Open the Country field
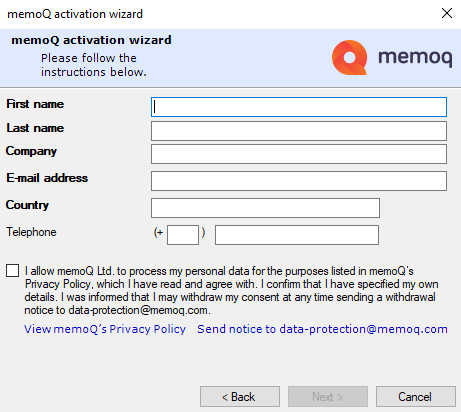 265,208
